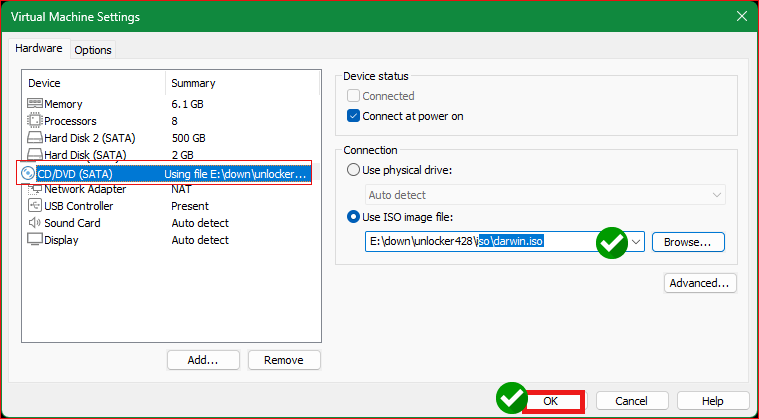Expand the ISO image file path dropdown
The height and width of the screenshot is (419, 759).
point(636,241)
